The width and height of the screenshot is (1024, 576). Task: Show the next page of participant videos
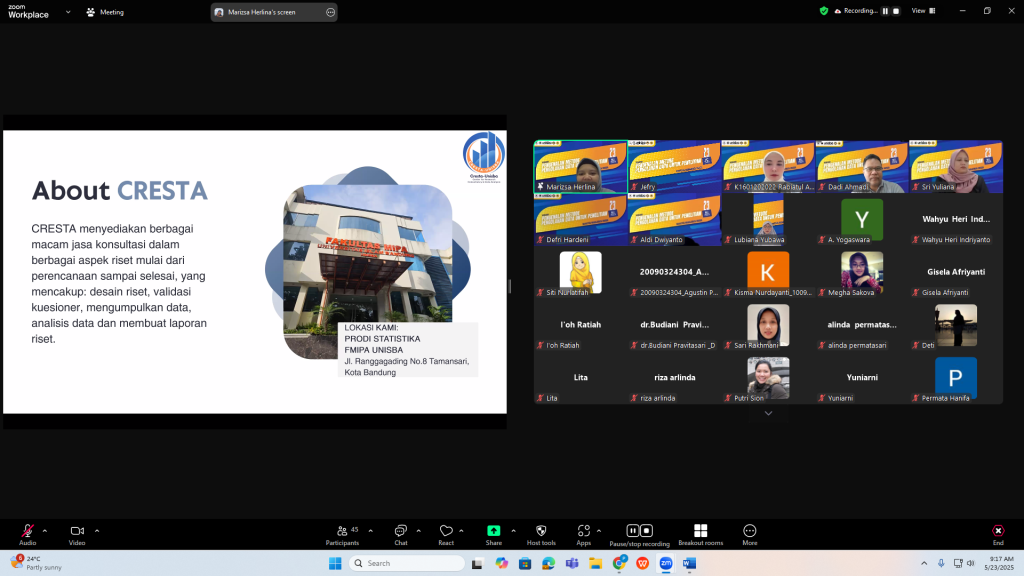(x=768, y=413)
